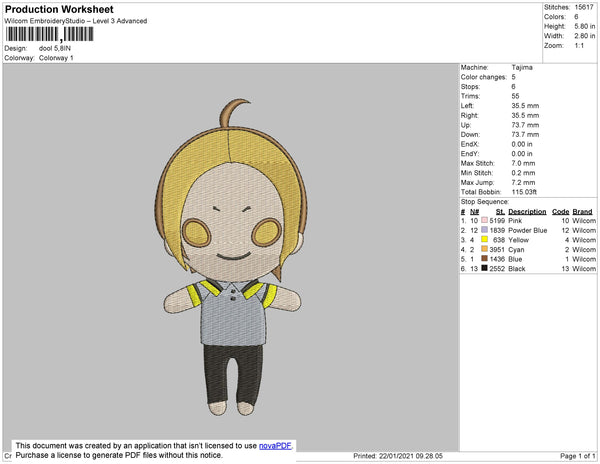Image resolution: width=600 pixels, height=464 pixels.
Task: Click the 'Trims' value 55
Action: pos(515,96)
